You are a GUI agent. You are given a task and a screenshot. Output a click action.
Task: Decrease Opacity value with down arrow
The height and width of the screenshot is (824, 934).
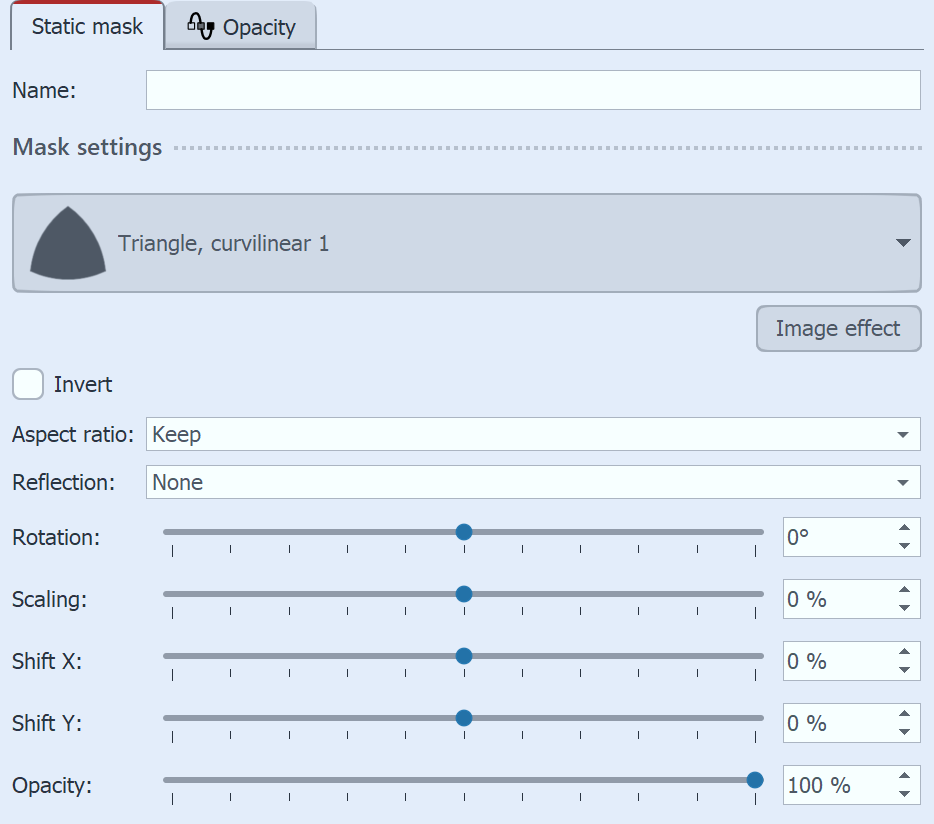point(904,794)
